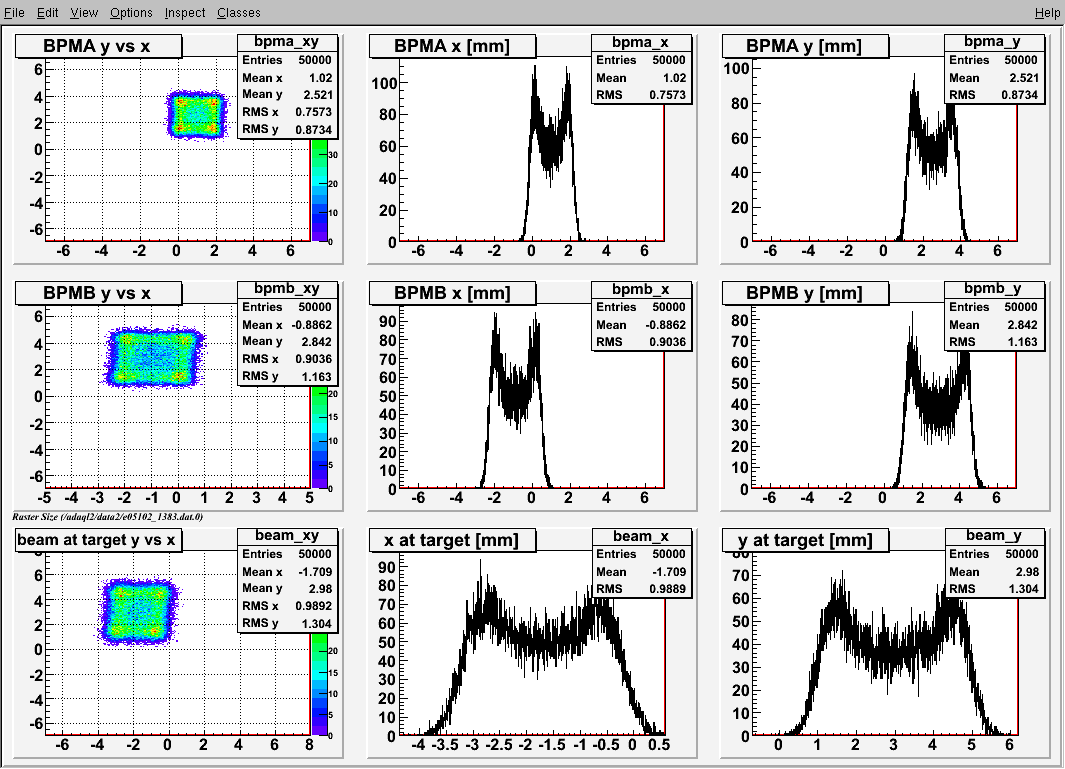Image resolution: width=1065 pixels, height=769 pixels.
Task: Open the Edit menu
Action: pos(47,12)
